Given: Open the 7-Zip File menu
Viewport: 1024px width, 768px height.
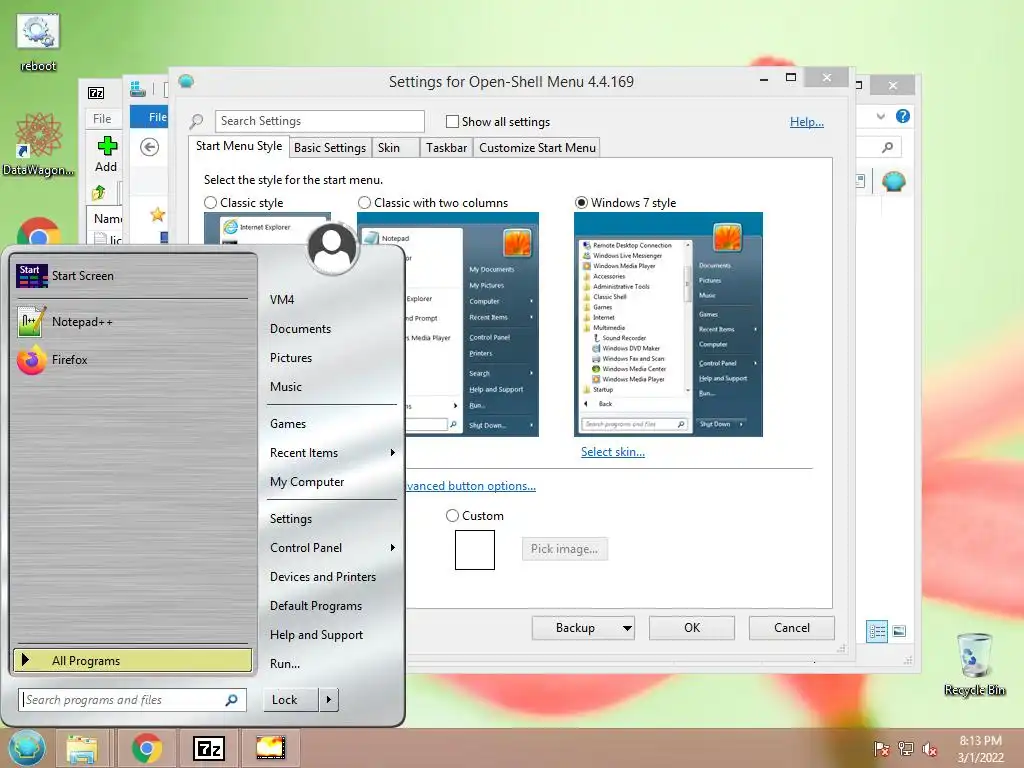Looking at the screenshot, I should (102, 119).
